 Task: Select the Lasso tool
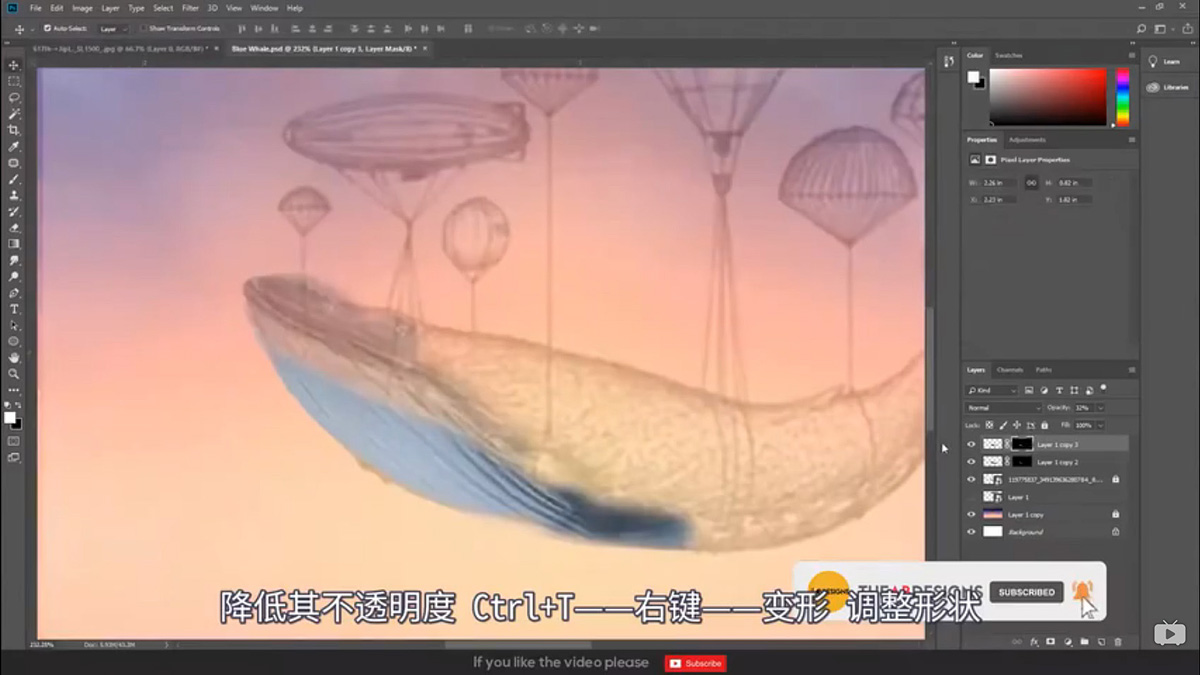click(13, 98)
